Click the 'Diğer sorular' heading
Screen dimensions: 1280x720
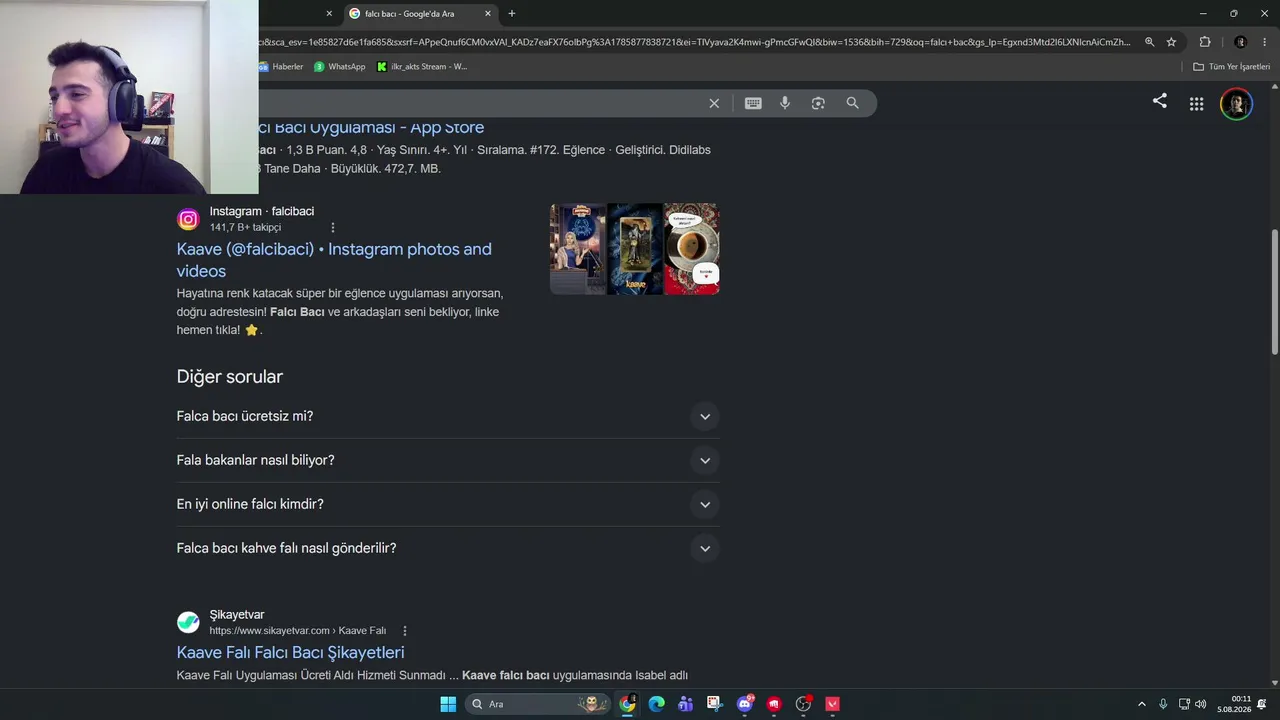point(230,376)
